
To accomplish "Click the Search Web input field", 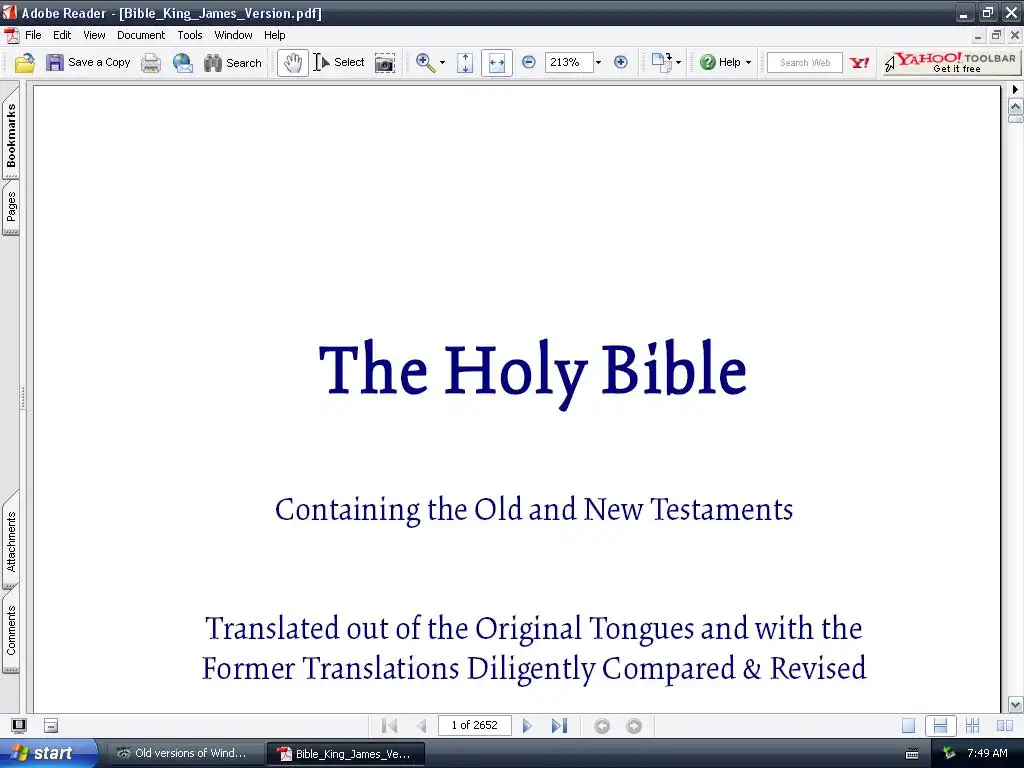I will 805,63.
